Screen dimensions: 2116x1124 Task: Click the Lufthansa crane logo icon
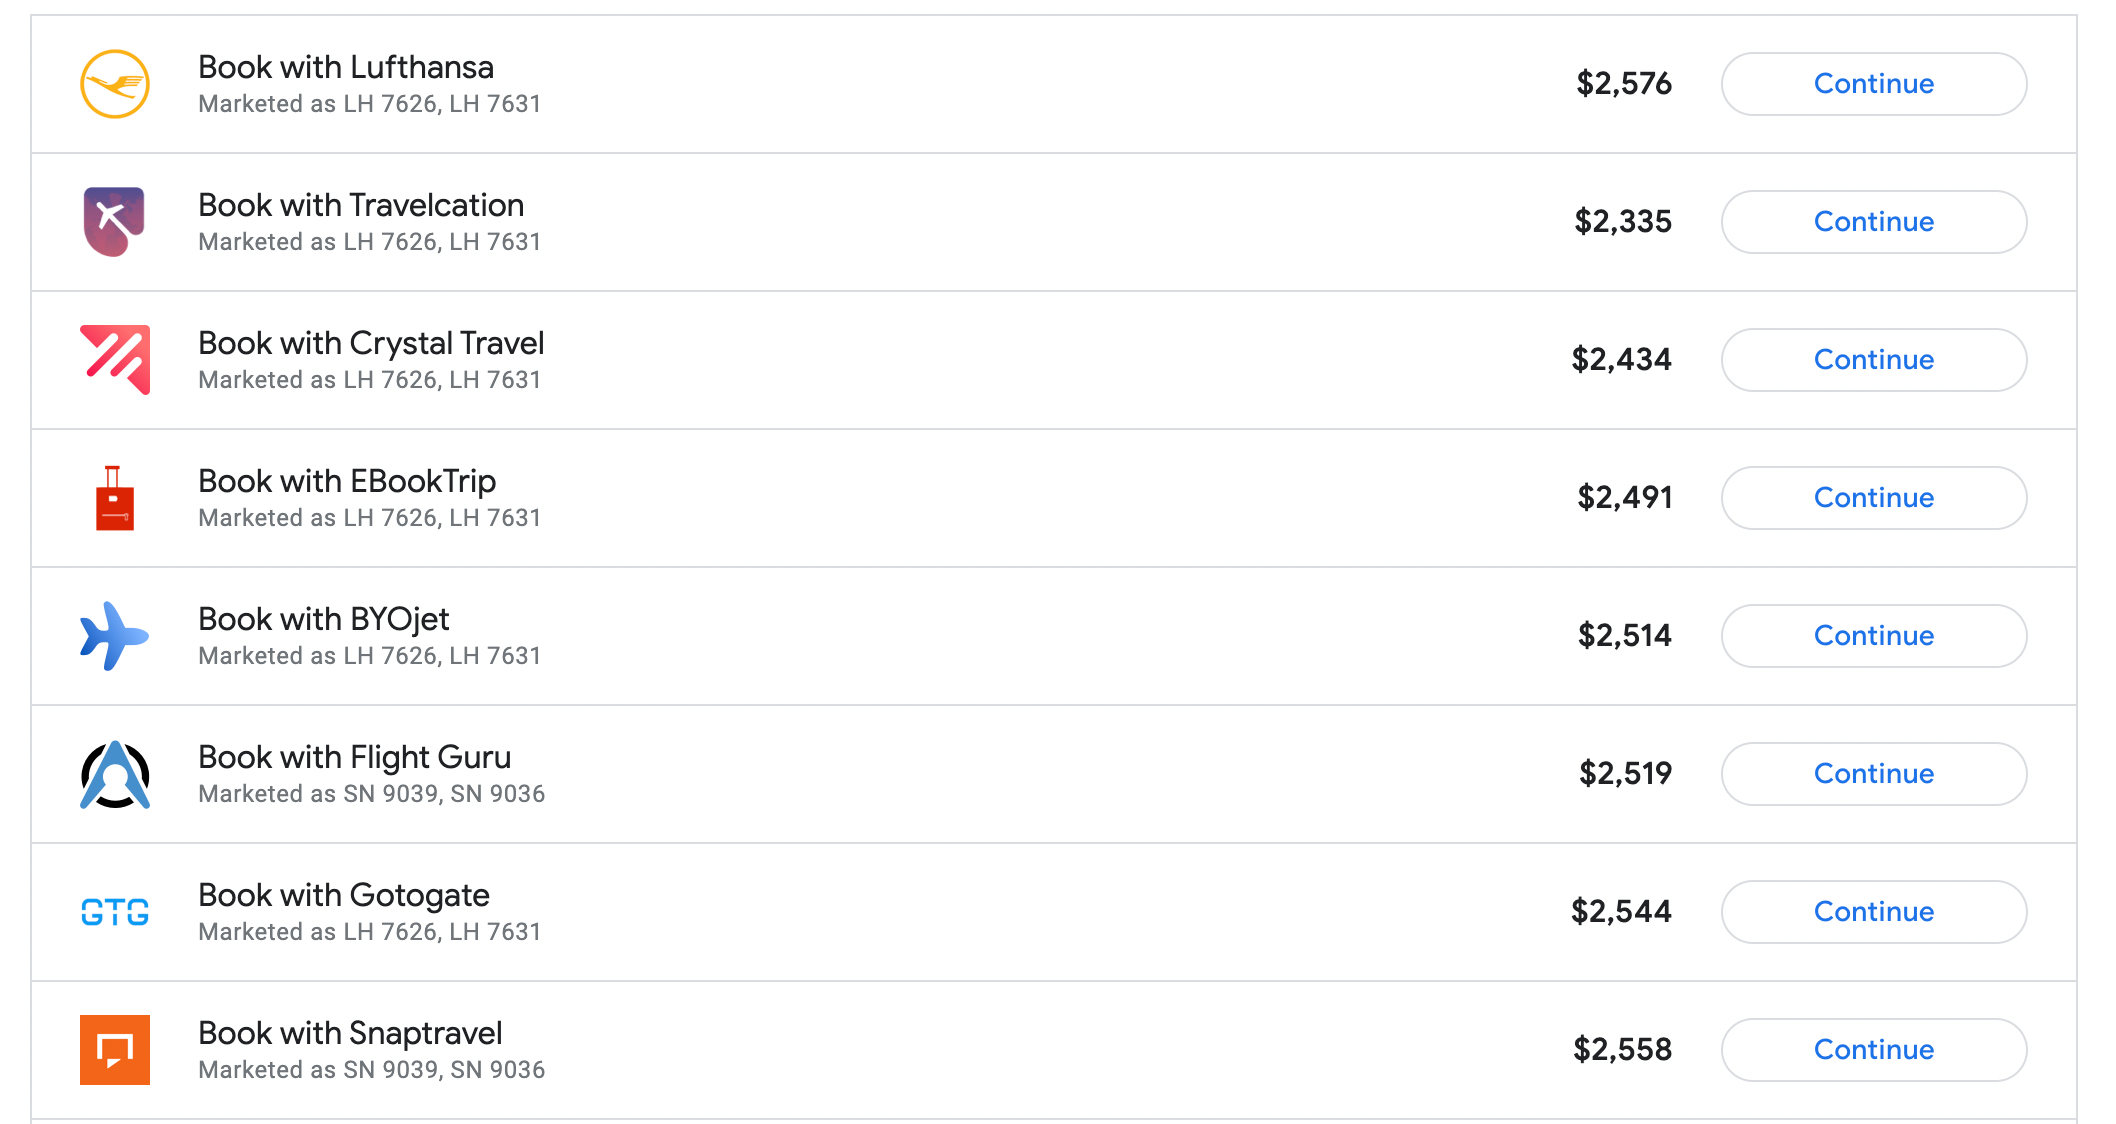coord(115,84)
